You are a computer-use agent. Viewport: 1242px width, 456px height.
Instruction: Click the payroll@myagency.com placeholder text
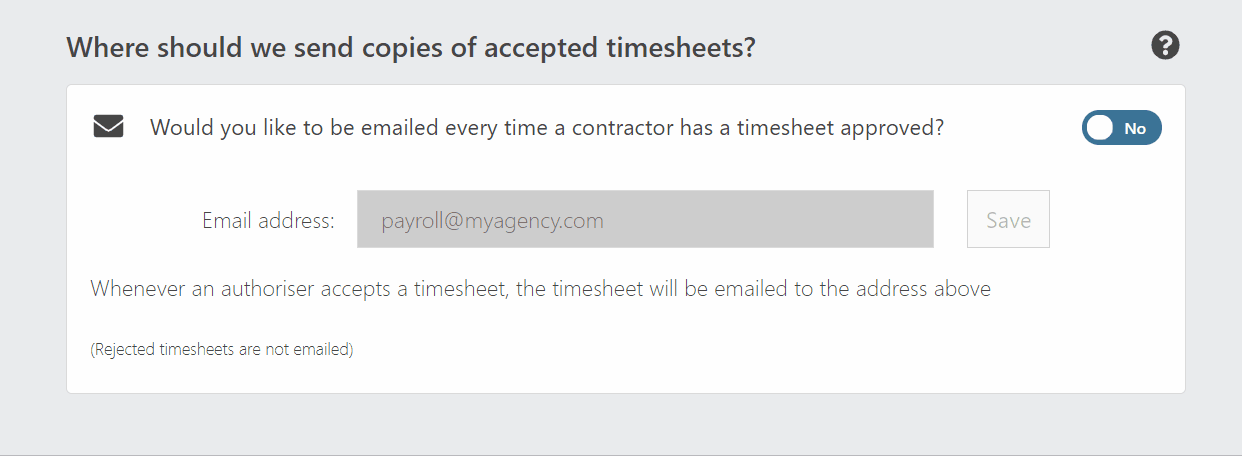492,220
